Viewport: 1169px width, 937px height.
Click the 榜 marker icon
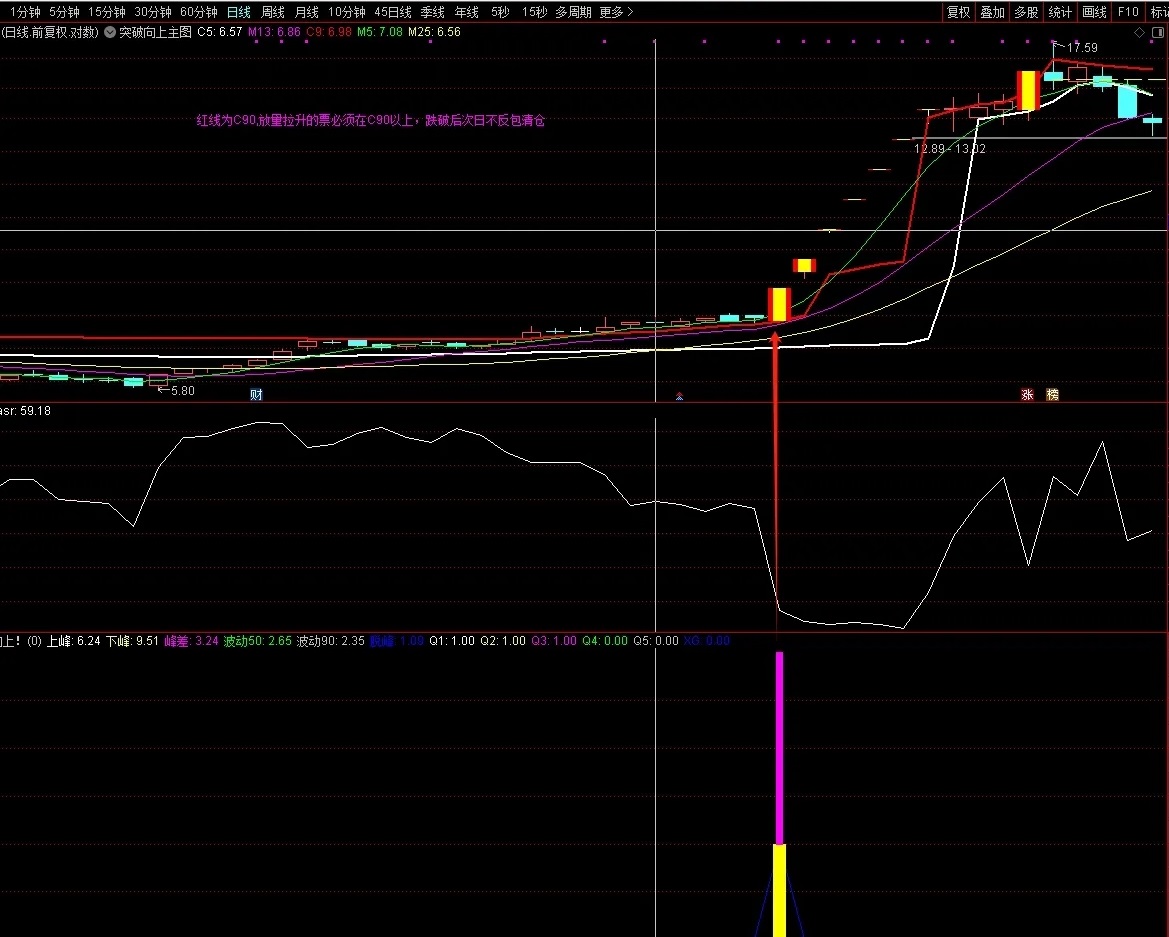click(1053, 394)
